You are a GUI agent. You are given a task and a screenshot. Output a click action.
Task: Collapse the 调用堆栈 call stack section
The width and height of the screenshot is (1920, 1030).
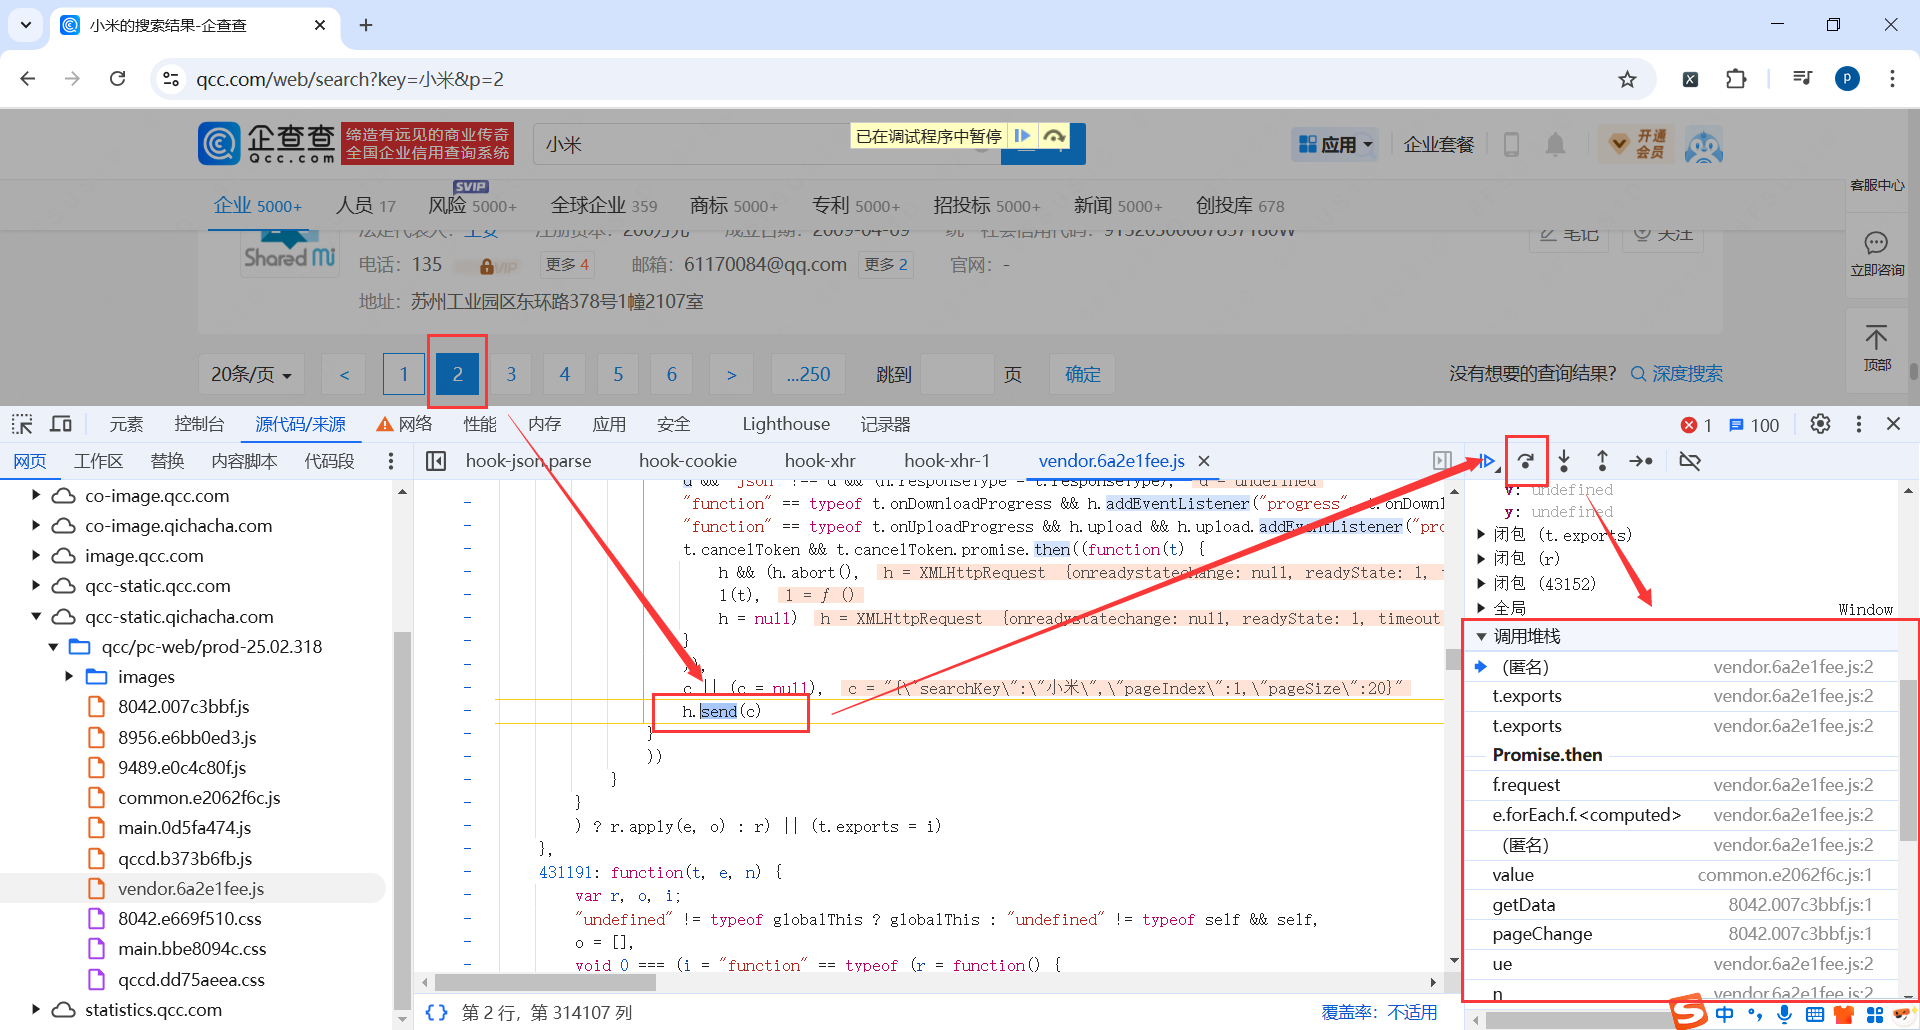click(1481, 636)
